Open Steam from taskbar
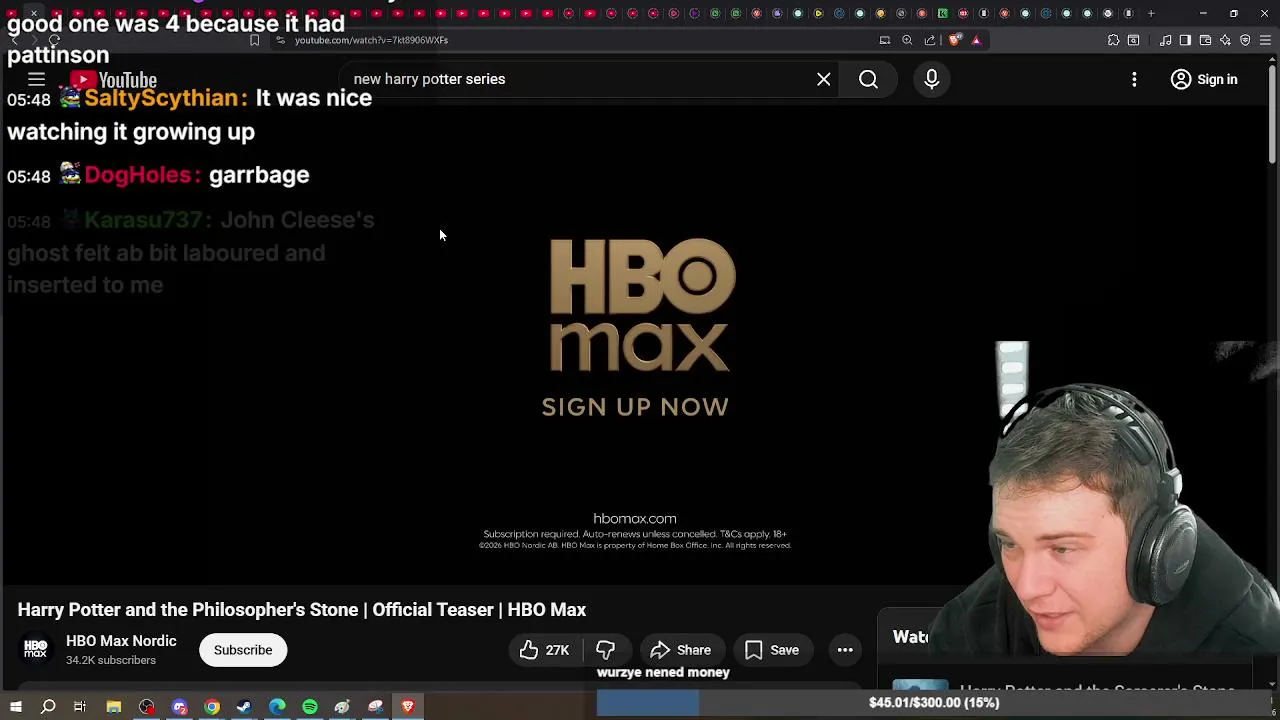 pos(244,707)
